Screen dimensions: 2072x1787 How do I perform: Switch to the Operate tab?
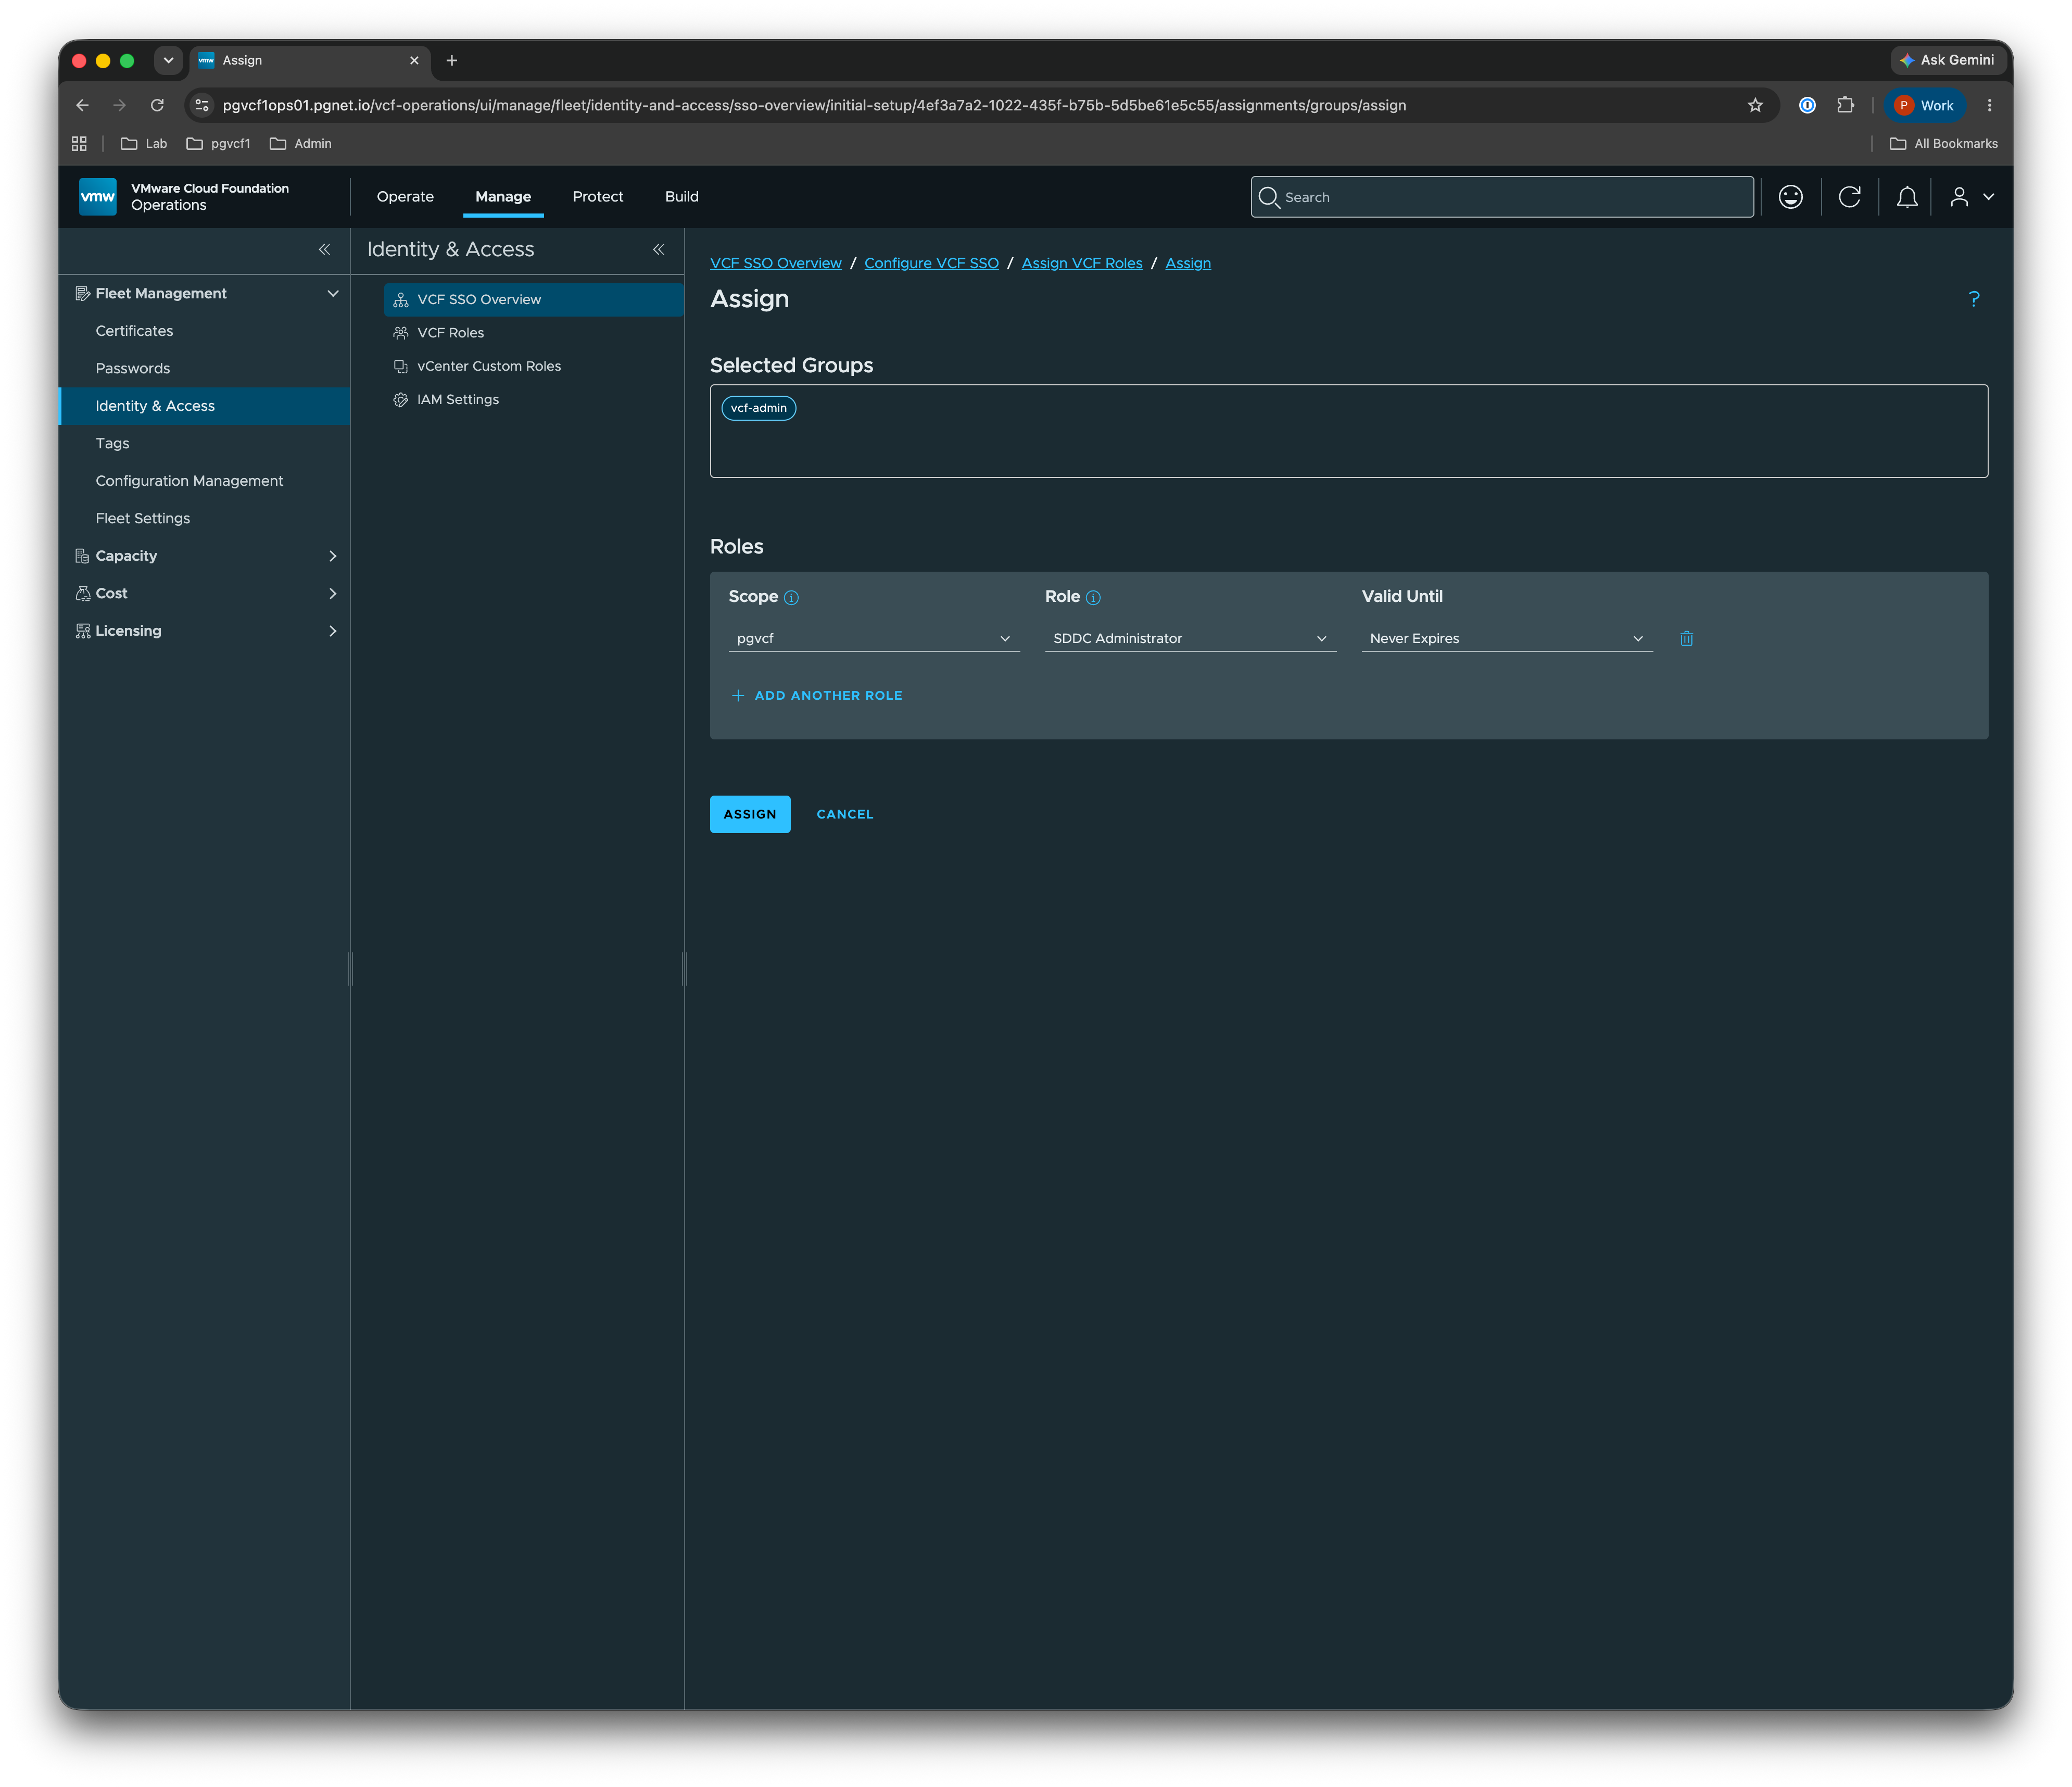[x=405, y=197]
